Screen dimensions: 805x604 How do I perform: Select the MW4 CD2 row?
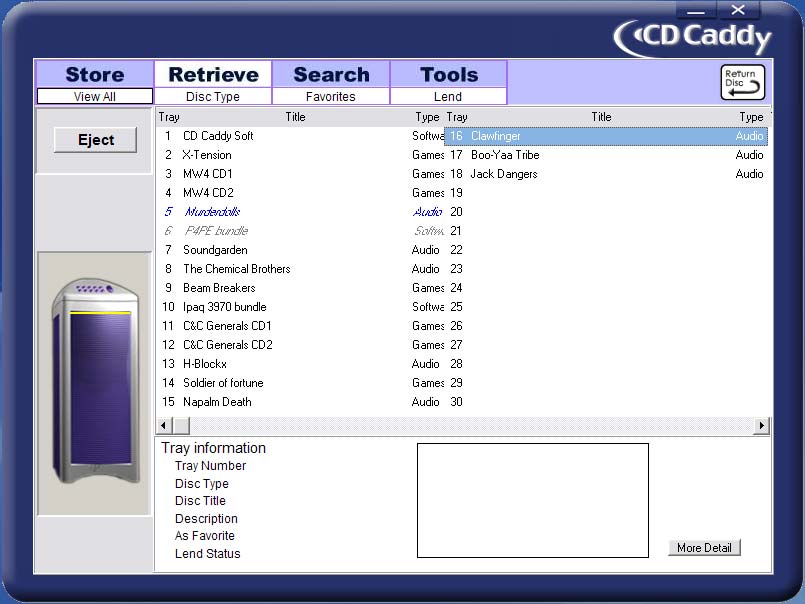[x=300, y=193]
